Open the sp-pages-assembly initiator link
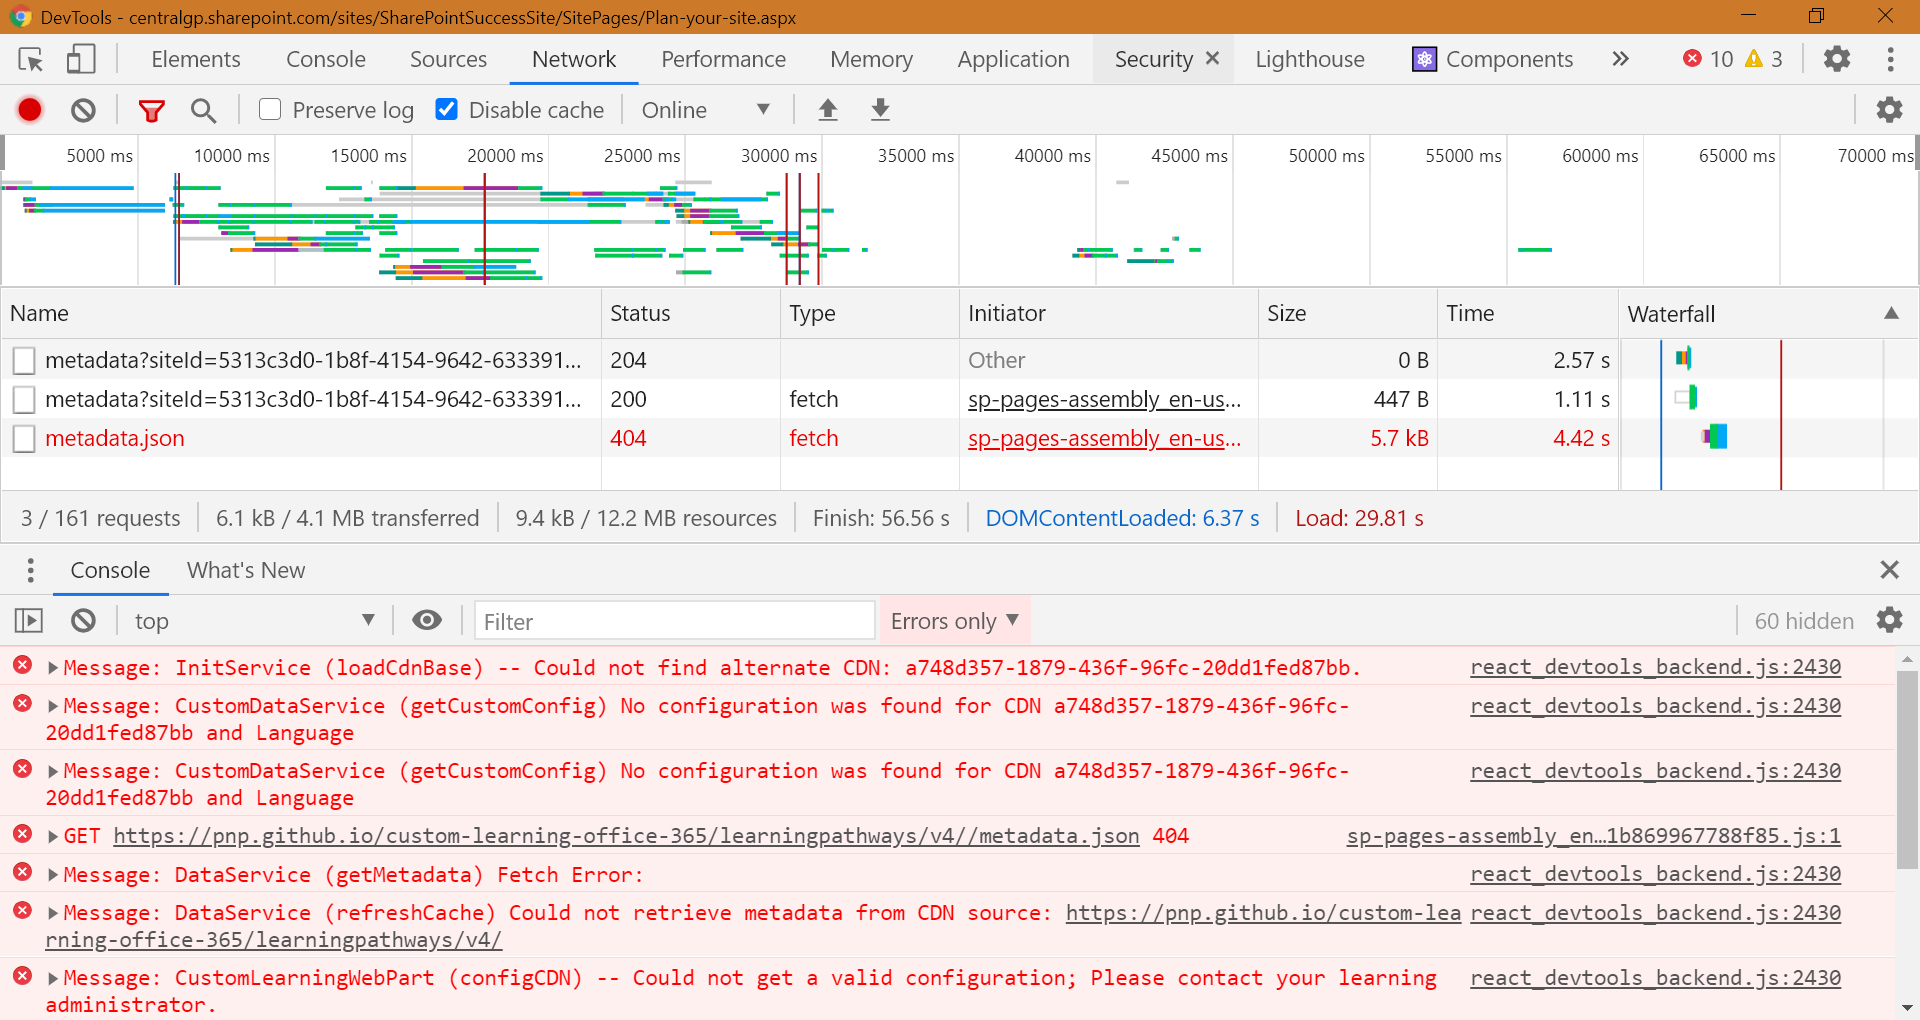The height and width of the screenshot is (1020, 1920). tap(1104, 399)
